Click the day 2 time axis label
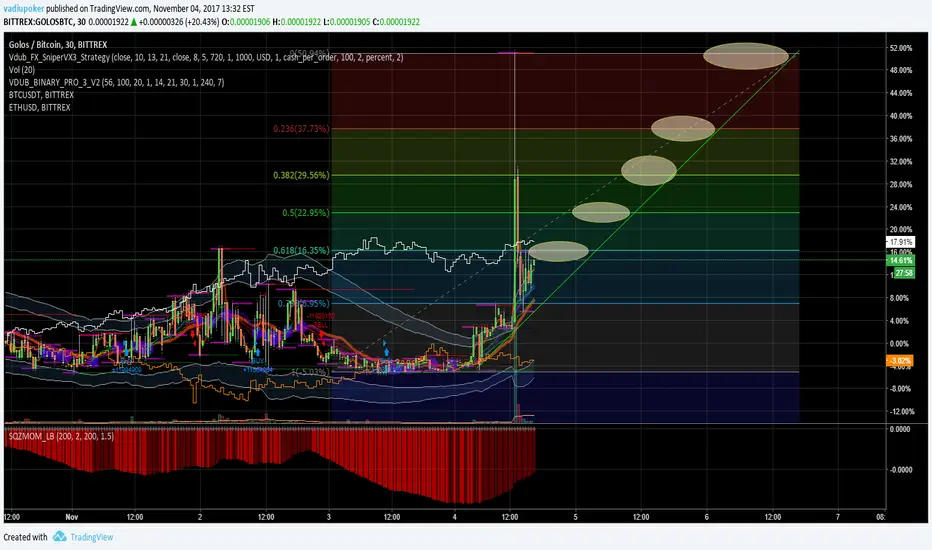932x550 pixels. 200,517
